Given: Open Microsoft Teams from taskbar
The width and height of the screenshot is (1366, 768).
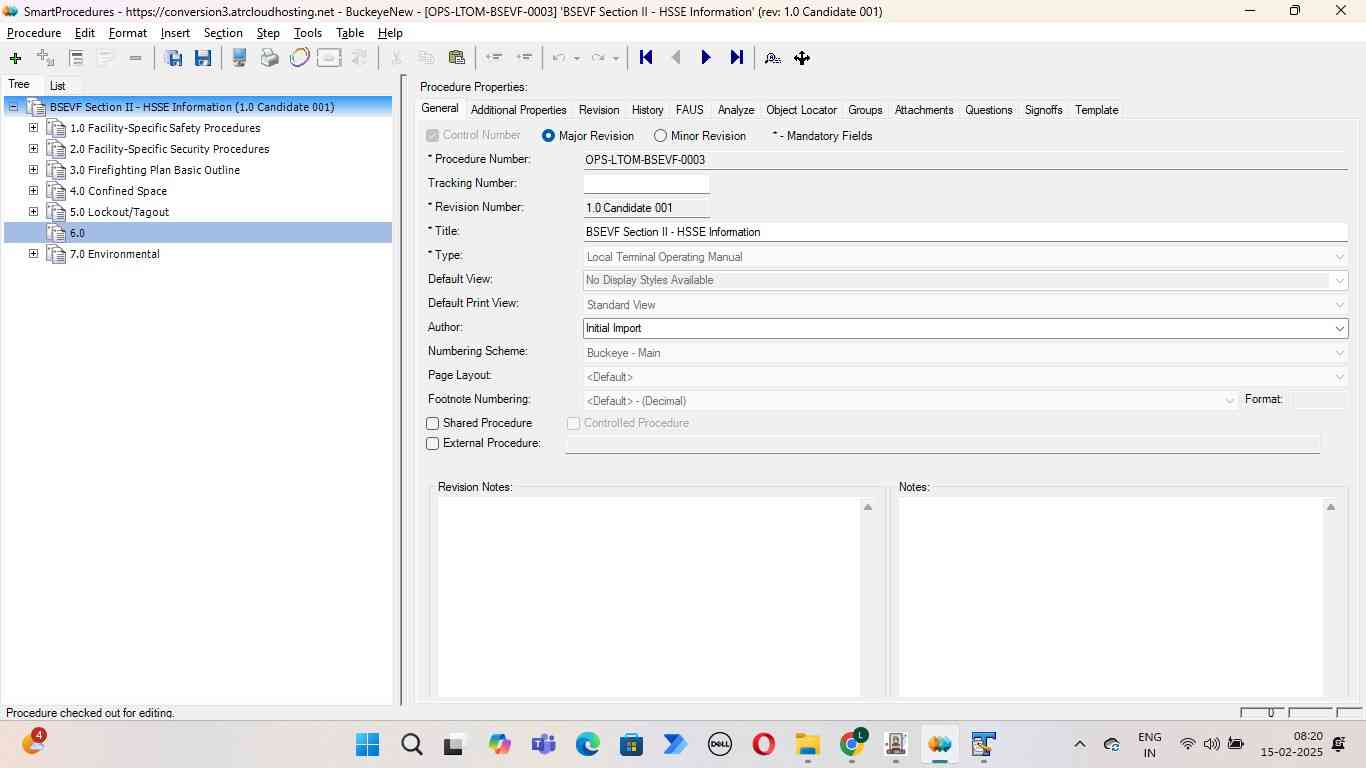Looking at the screenshot, I should (543, 744).
